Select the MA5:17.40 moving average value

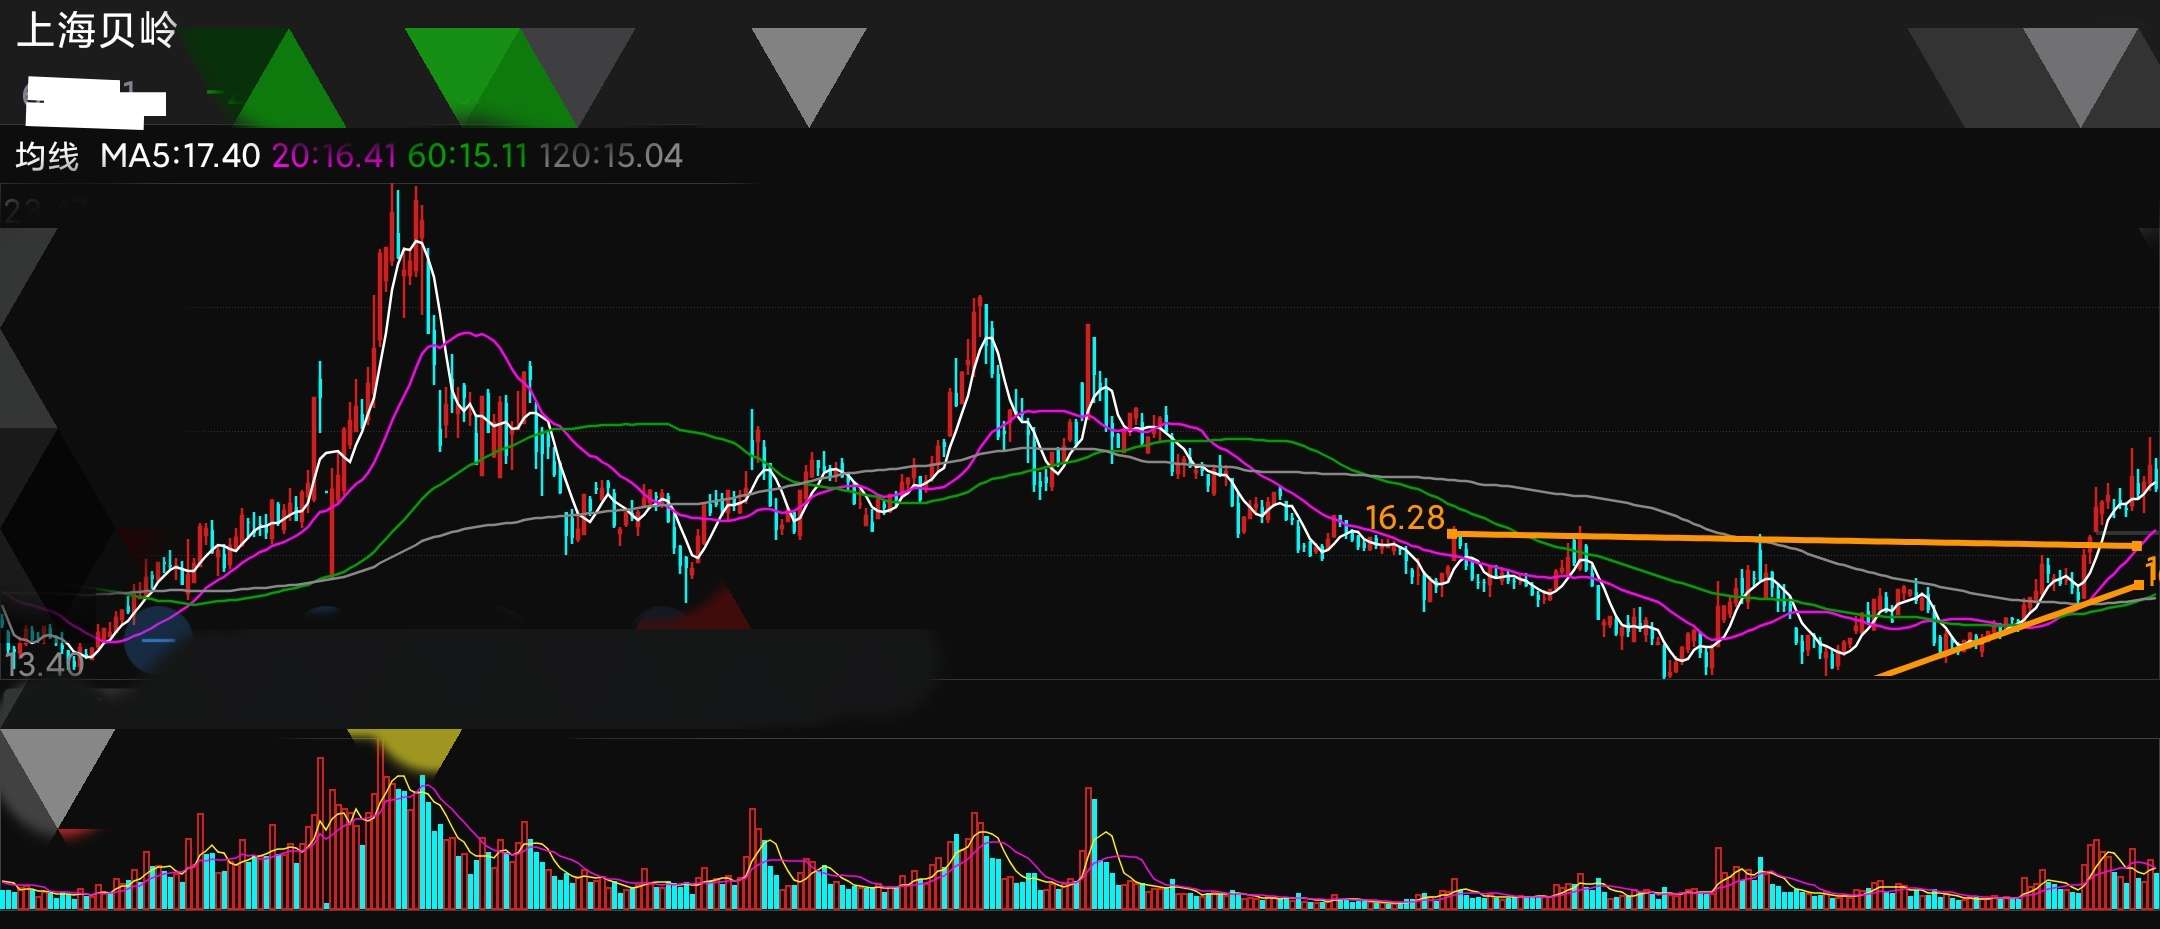coord(180,156)
